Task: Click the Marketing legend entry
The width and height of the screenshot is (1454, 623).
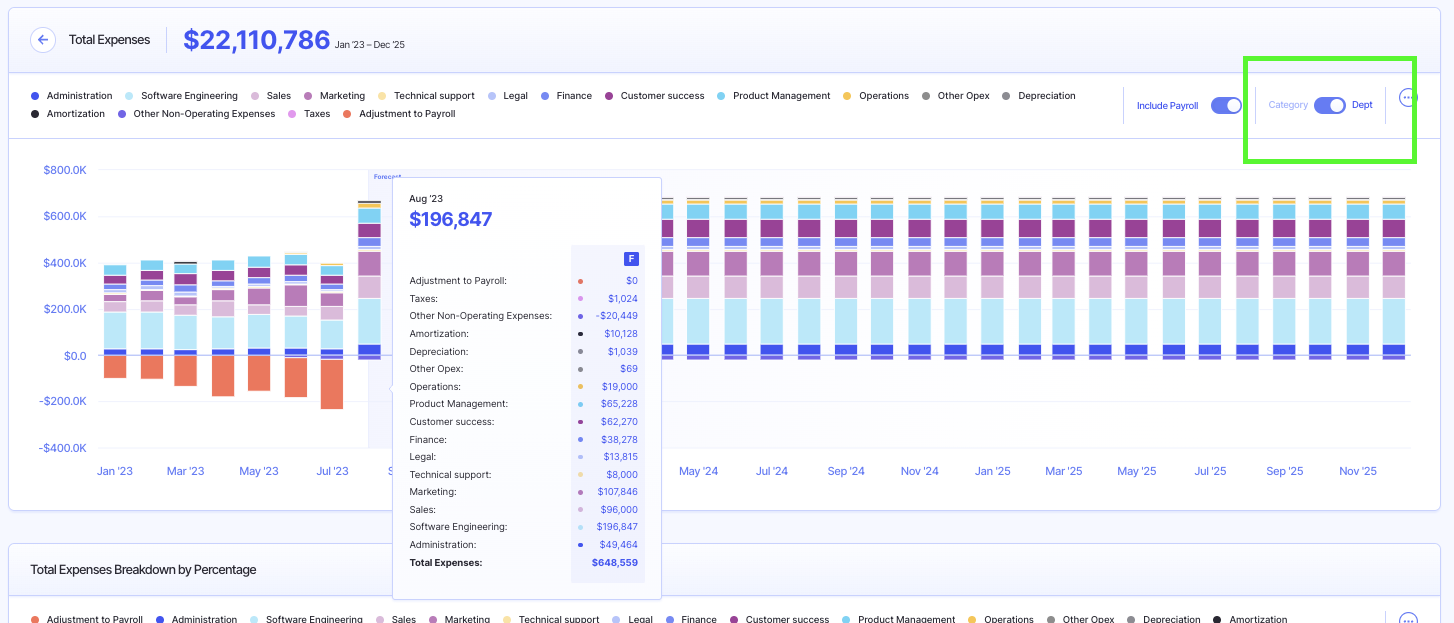Action: tap(341, 96)
